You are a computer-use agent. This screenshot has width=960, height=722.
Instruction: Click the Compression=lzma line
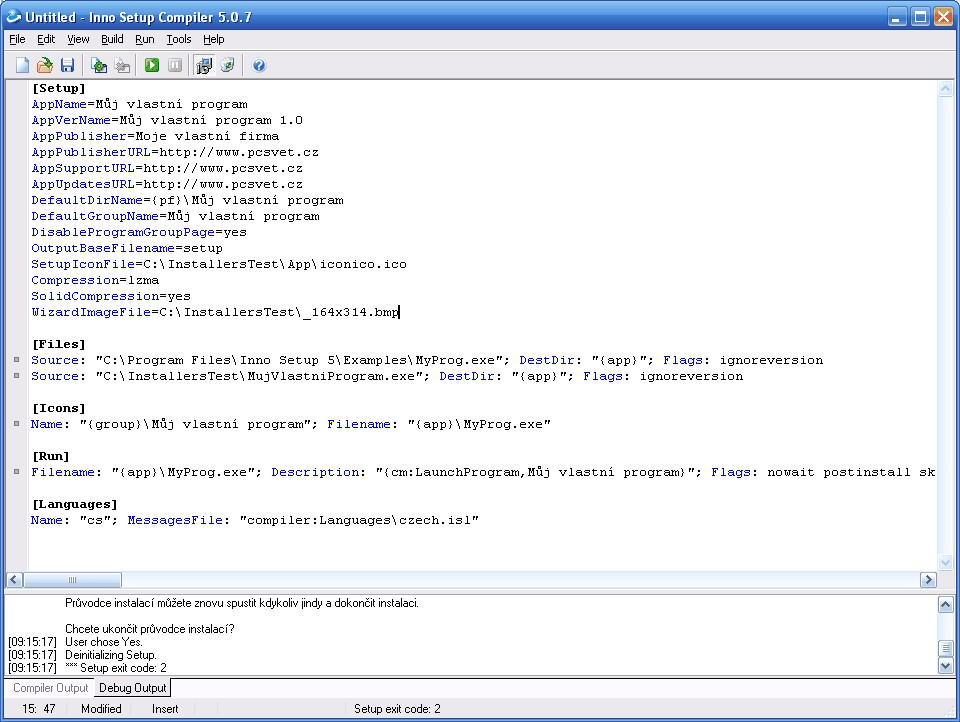pos(96,280)
